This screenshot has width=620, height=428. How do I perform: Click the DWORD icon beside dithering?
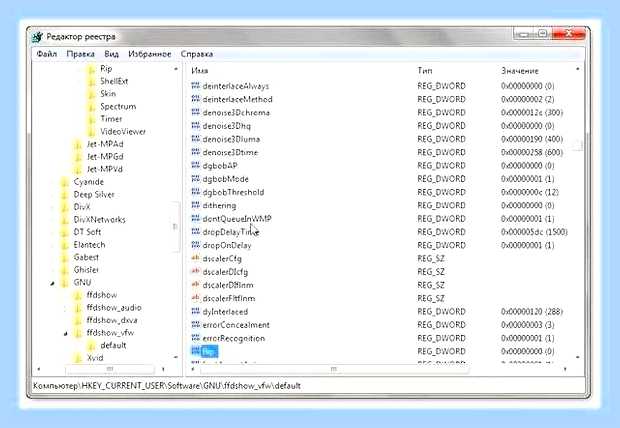click(x=195, y=205)
